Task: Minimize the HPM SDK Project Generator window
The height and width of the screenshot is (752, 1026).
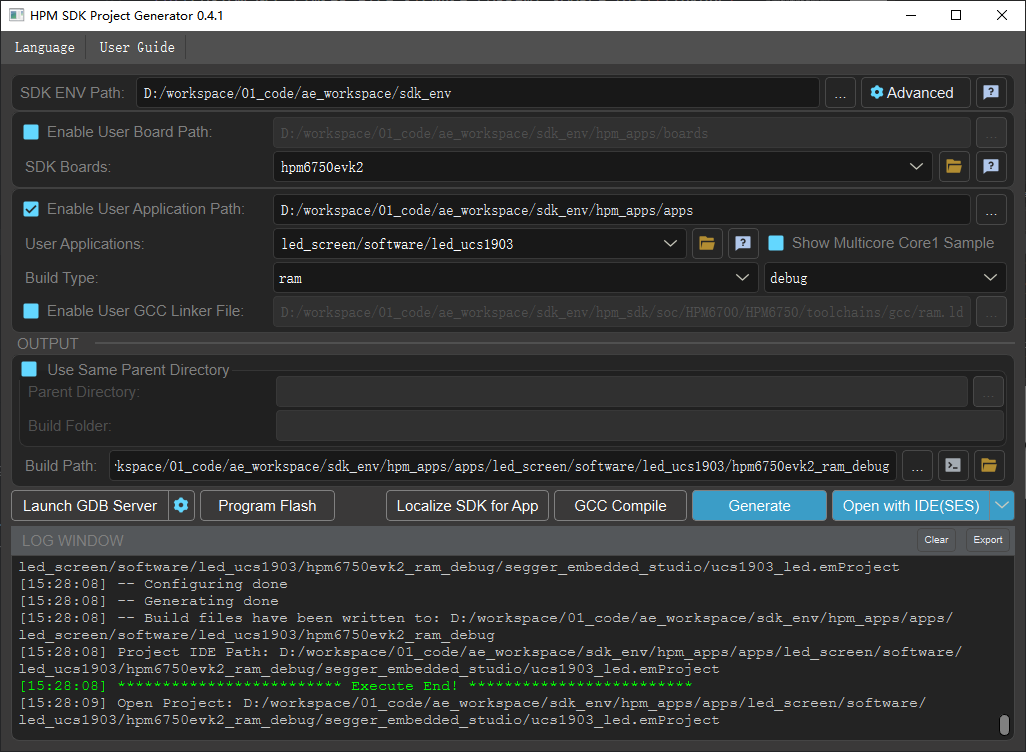Action: coord(910,15)
